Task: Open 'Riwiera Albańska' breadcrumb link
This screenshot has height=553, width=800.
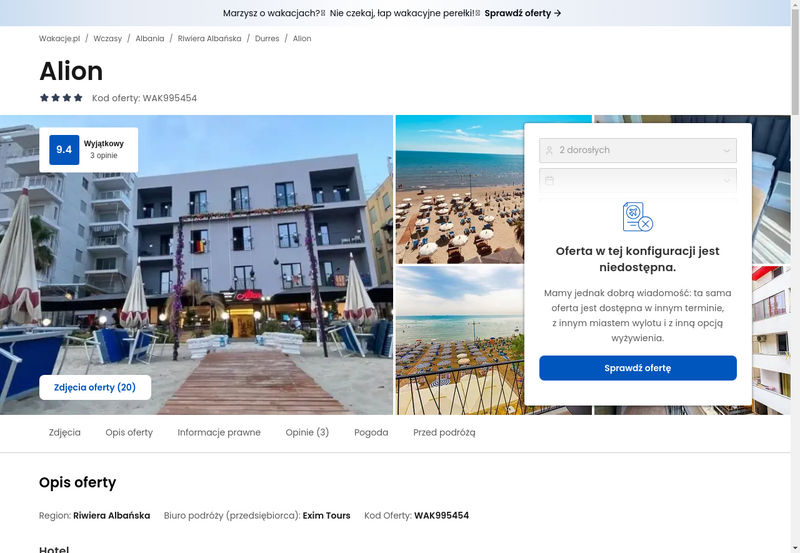Action: pos(210,38)
